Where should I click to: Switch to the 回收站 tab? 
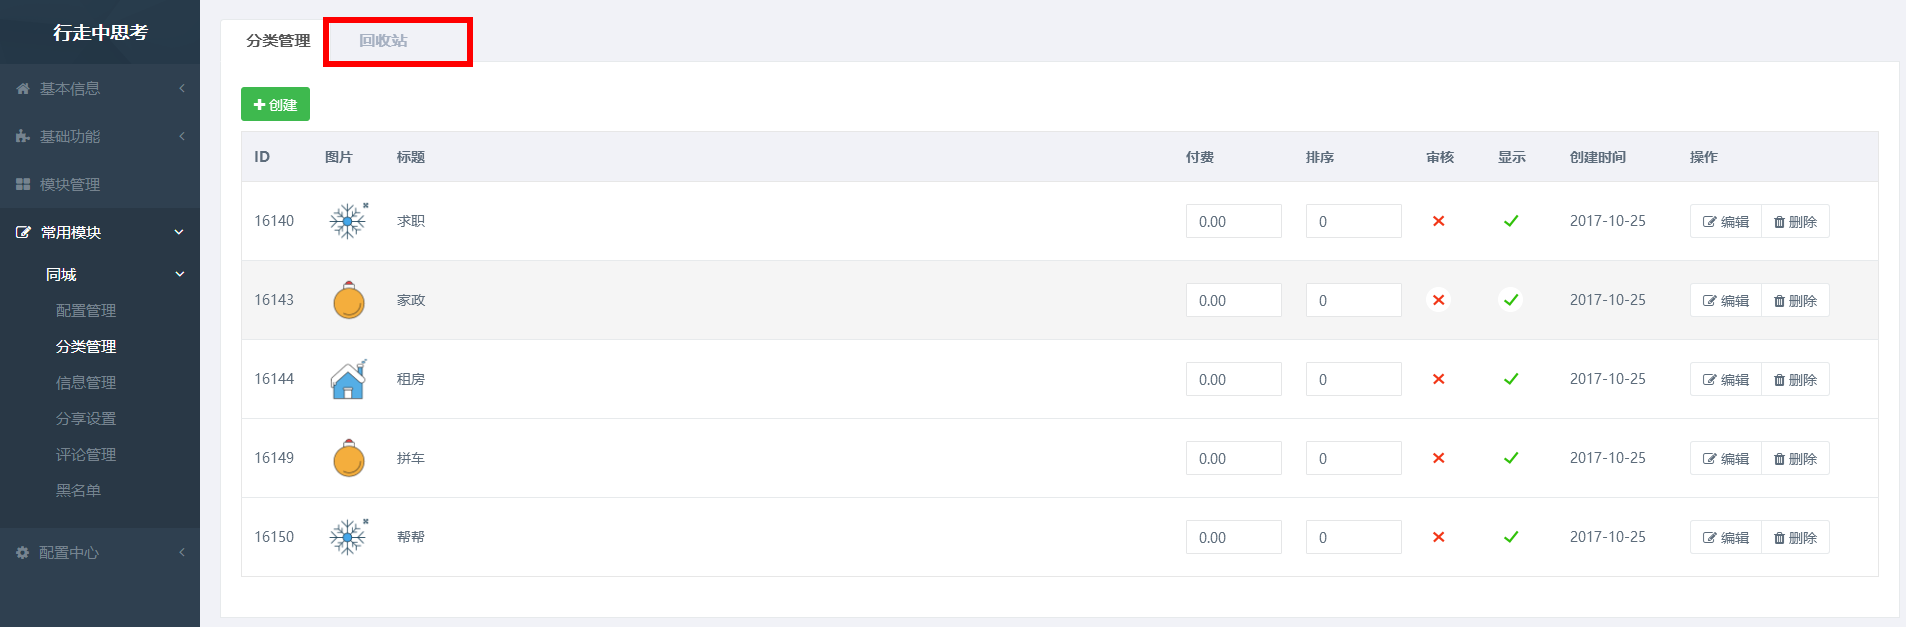click(x=383, y=41)
